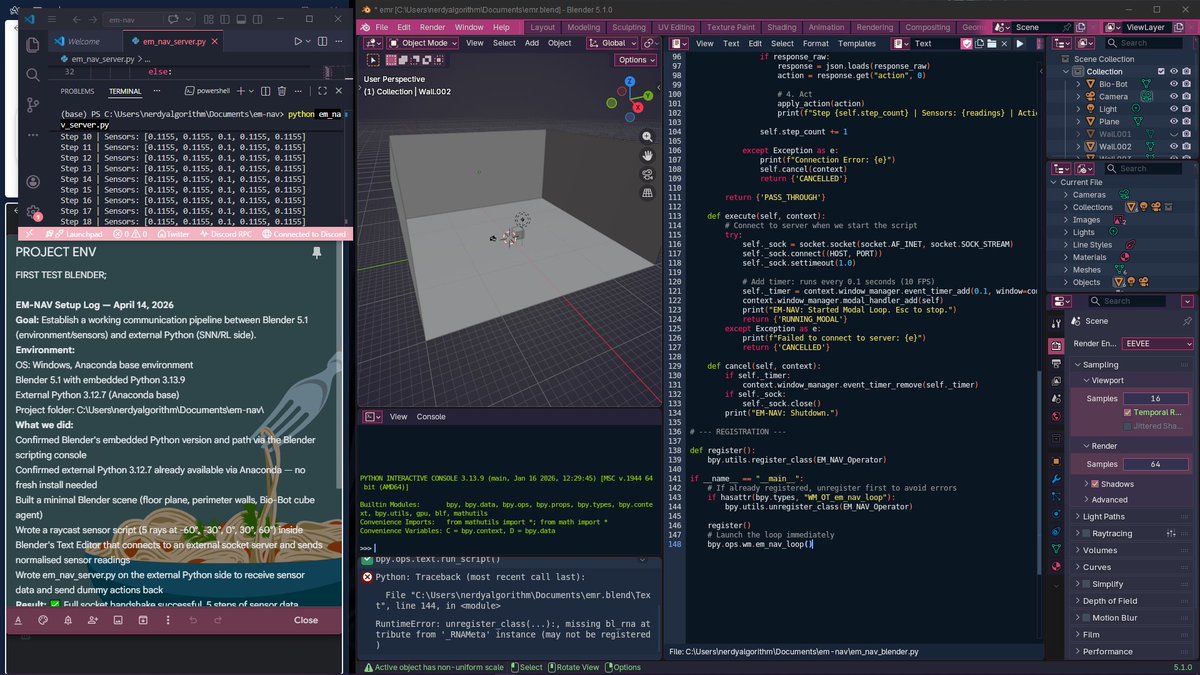Switch to the PROBLEMS tab in VS Code
Screen dimensions: 1200x675
77,91
